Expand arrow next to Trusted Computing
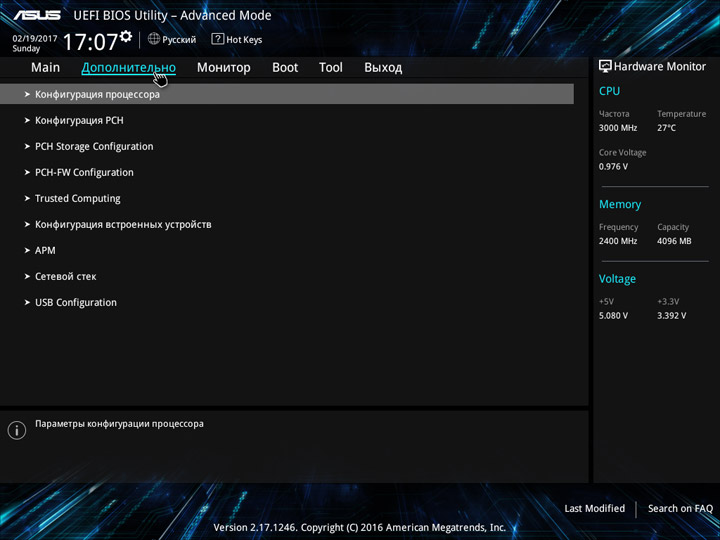 tap(27, 198)
